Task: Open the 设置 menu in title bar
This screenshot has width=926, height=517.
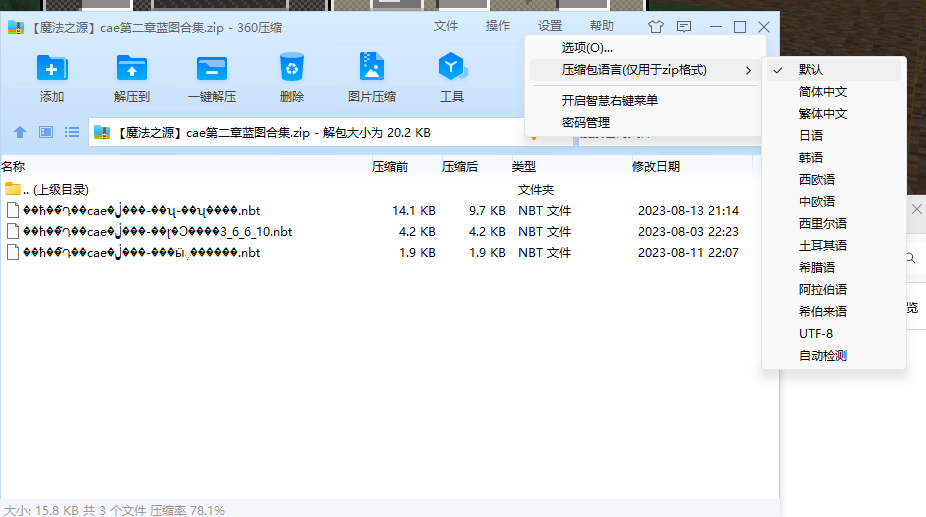Action: click(x=550, y=26)
